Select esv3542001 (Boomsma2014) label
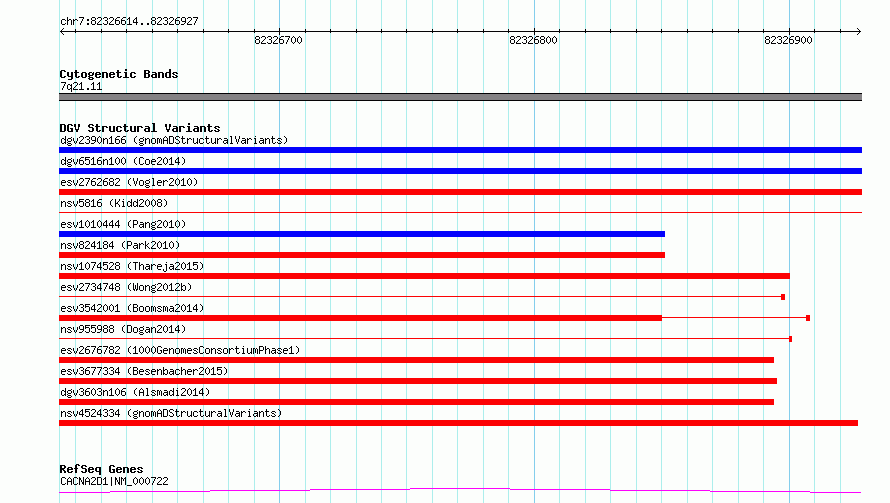890x503 pixels. tap(132, 308)
